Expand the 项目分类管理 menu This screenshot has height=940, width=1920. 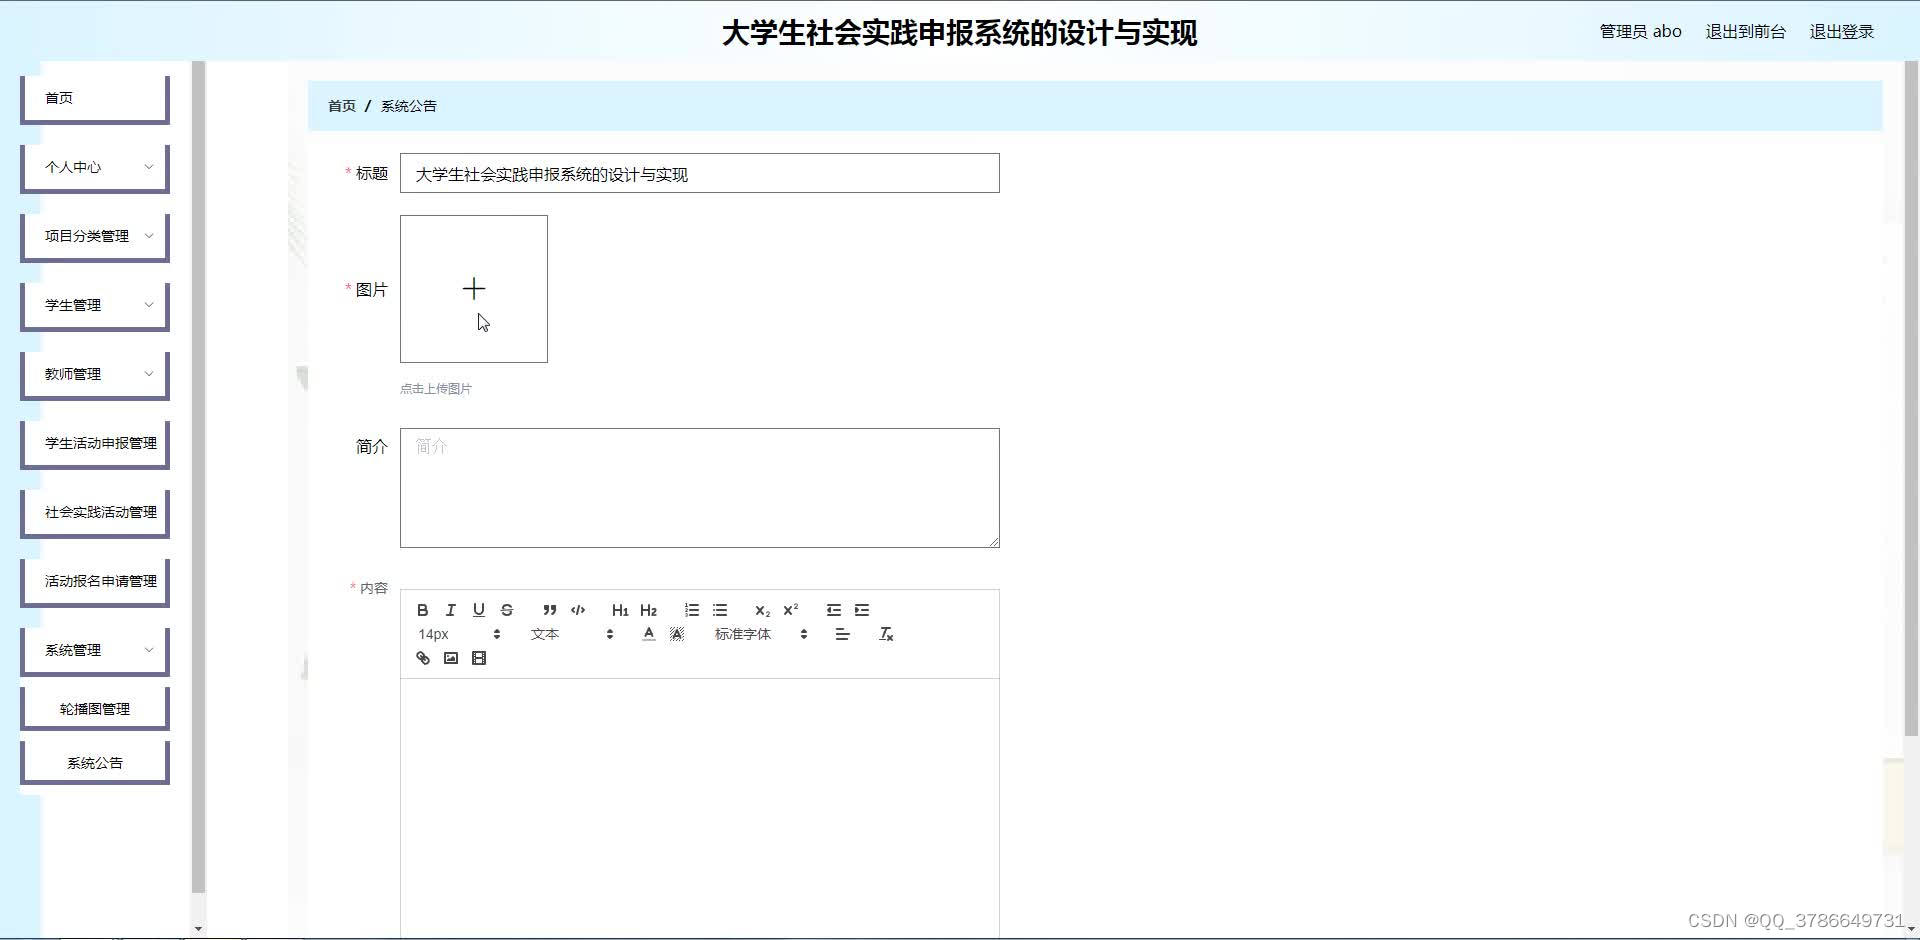95,236
